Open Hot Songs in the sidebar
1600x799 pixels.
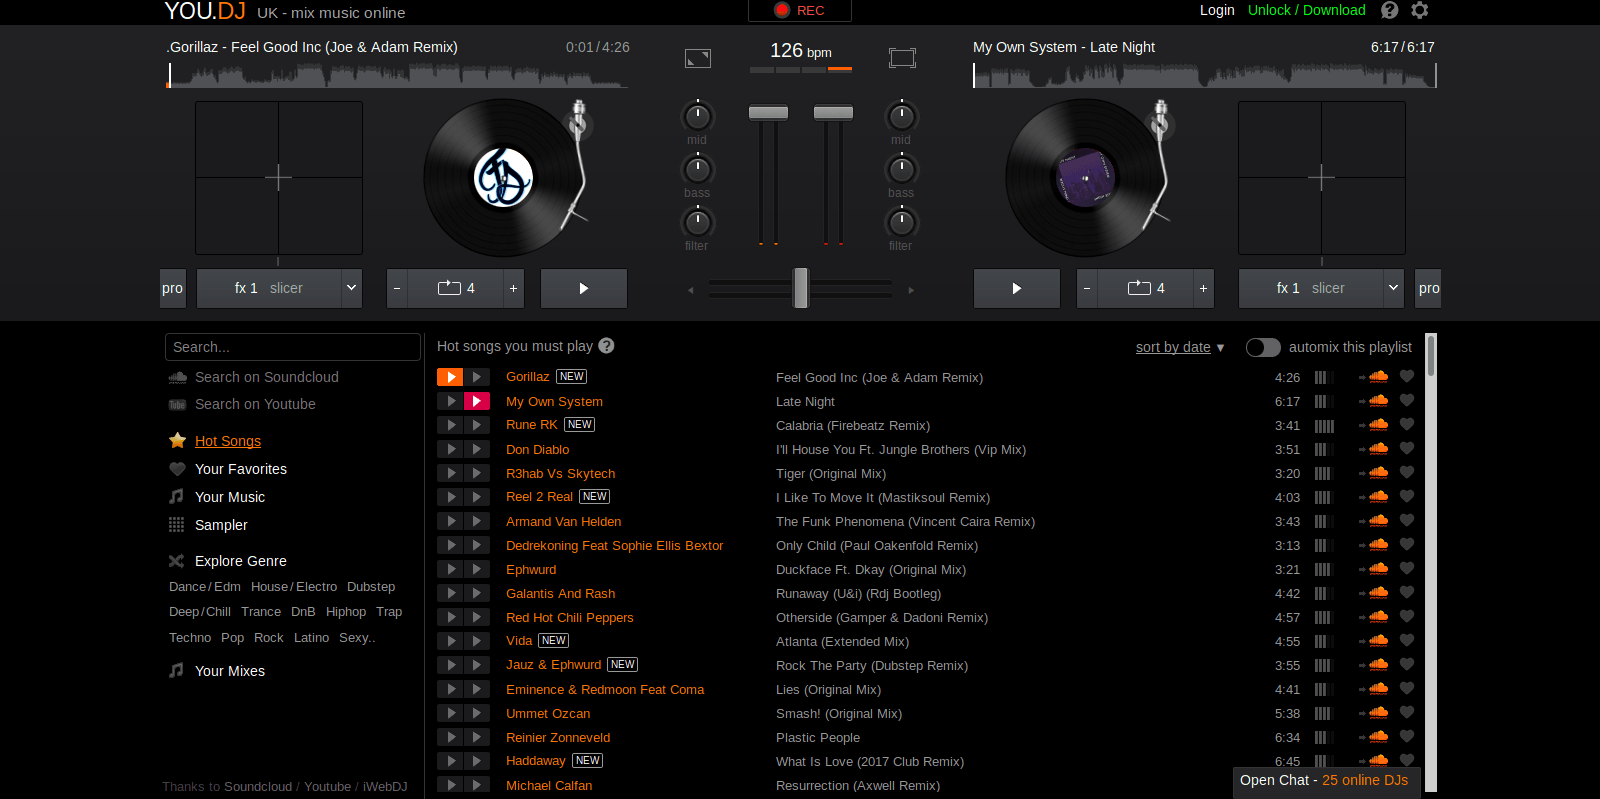pos(228,441)
